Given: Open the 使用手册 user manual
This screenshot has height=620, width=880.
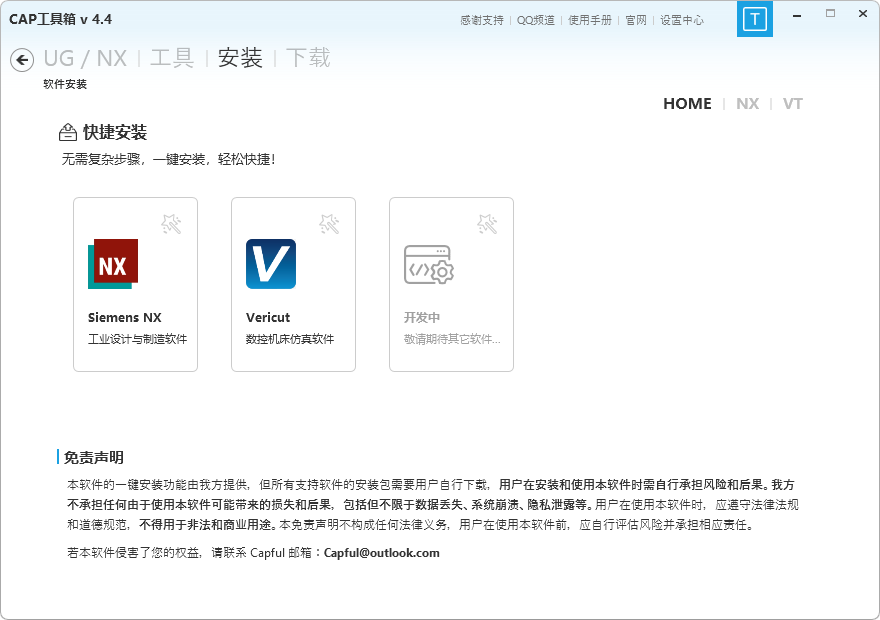Looking at the screenshot, I should (590, 19).
